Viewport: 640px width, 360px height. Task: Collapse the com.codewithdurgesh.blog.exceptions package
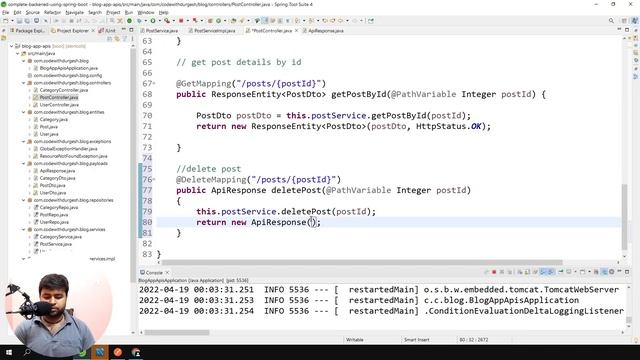point(24,142)
